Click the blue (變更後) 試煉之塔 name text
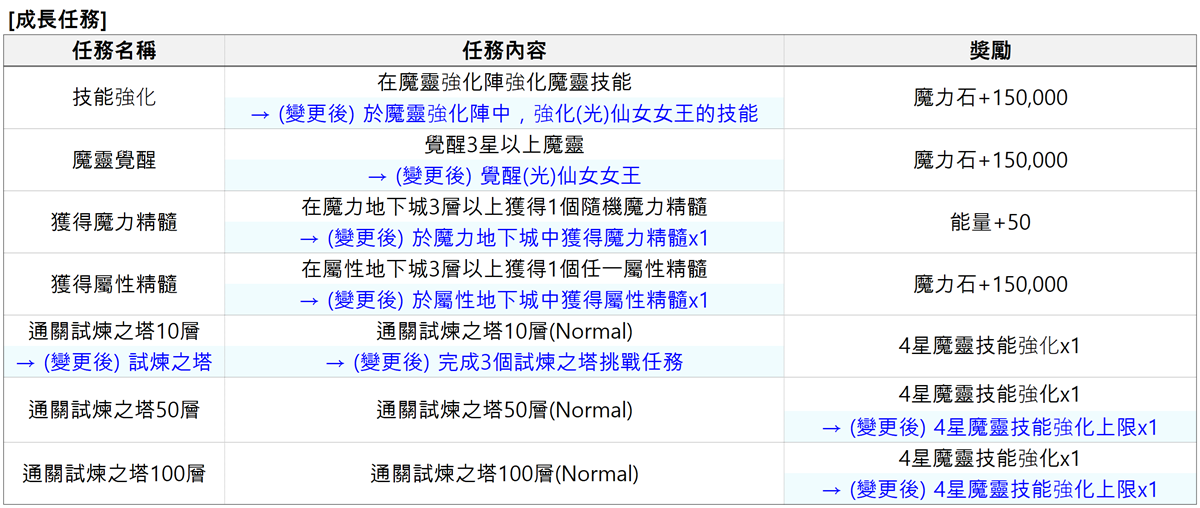 click(114, 362)
